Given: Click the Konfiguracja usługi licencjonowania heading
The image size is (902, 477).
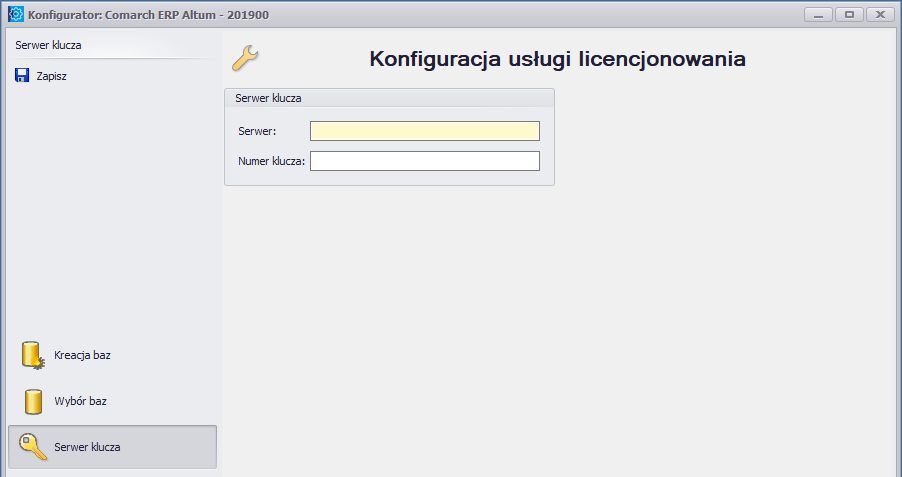Looking at the screenshot, I should (x=557, y=59).
